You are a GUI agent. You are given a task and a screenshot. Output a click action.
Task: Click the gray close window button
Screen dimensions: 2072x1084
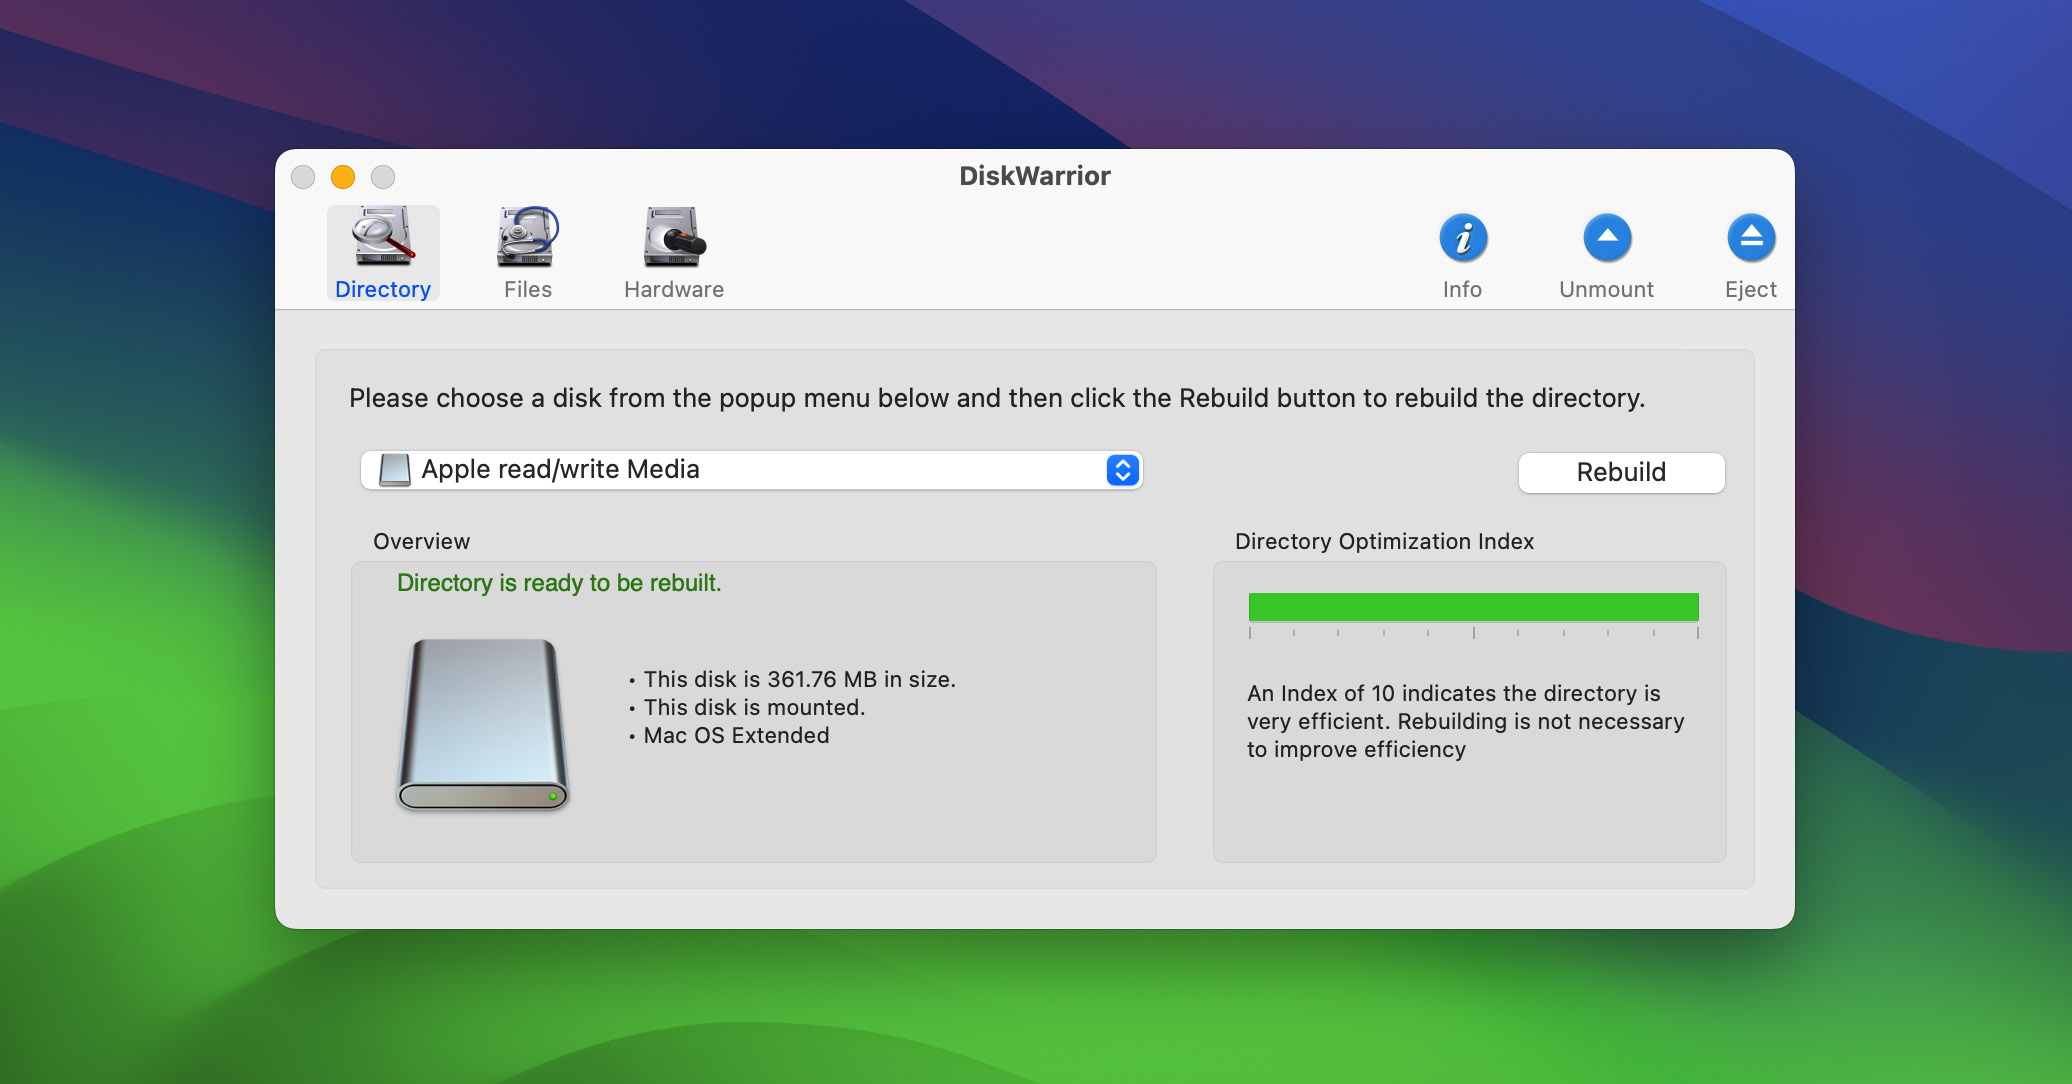pyautogui.click(x=303, y=177)
